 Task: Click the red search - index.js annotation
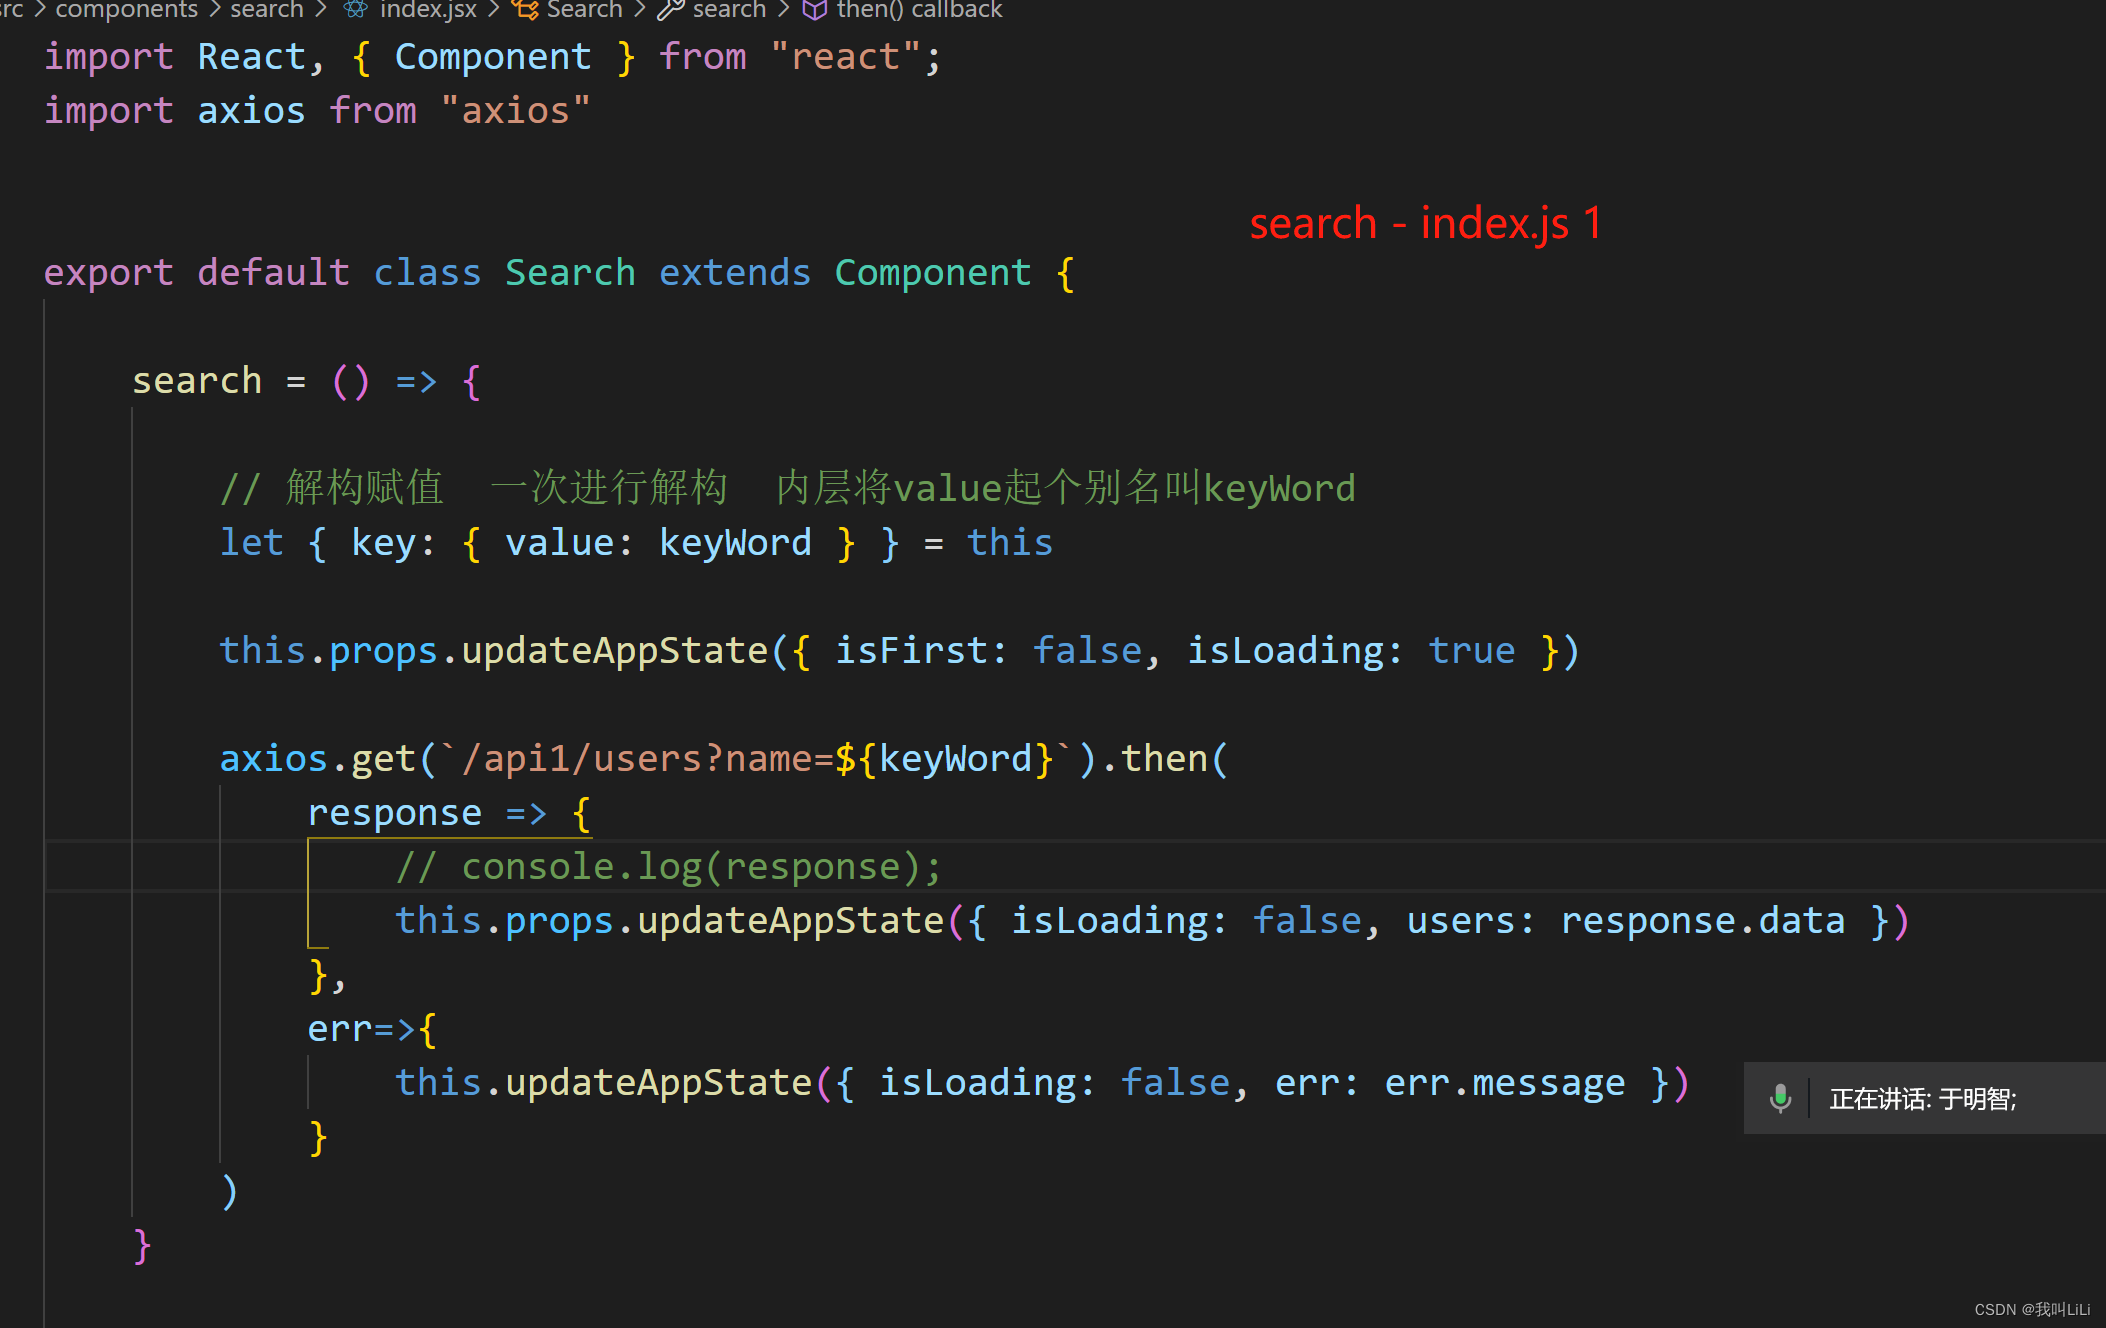pyautogui.click(x=1425, y=223)
